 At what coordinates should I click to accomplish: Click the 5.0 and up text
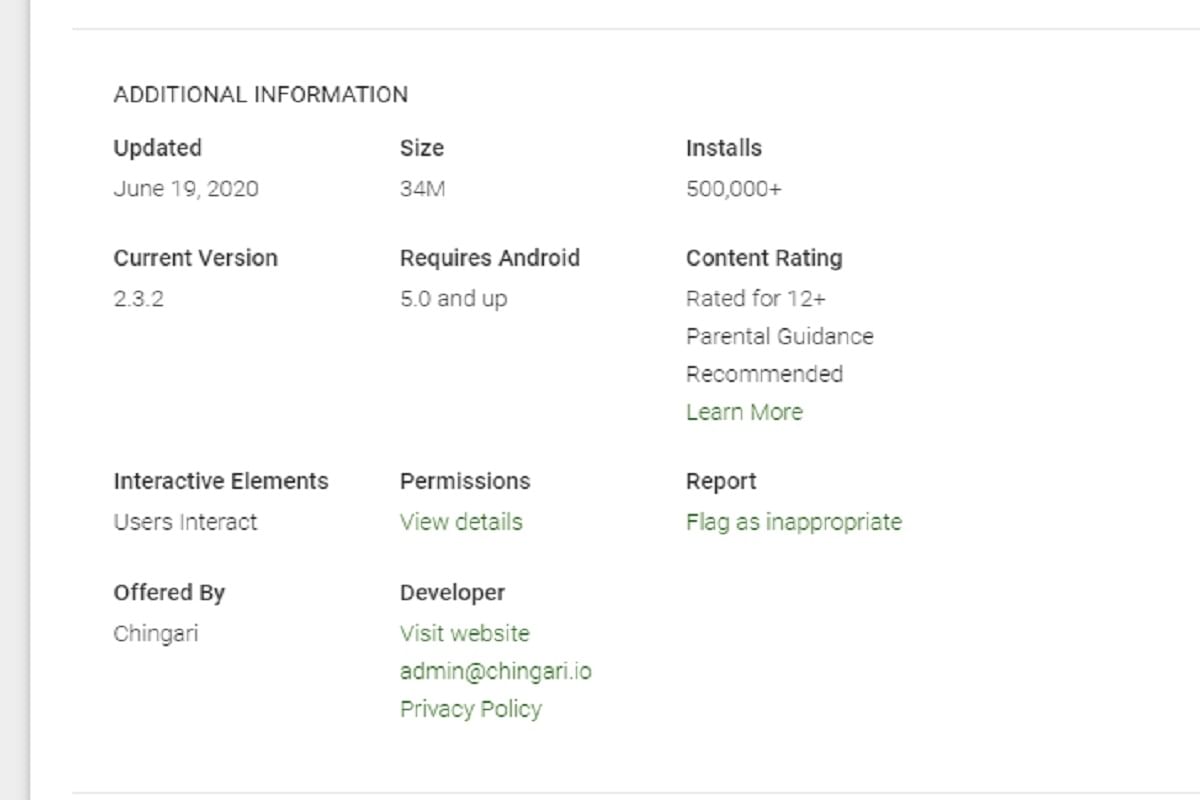453,299
